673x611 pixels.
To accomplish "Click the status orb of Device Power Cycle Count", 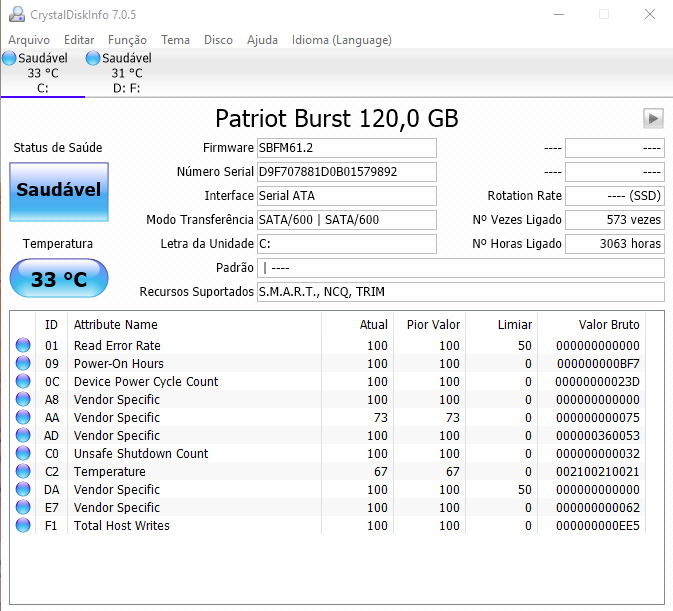I will tap(23, 381).
